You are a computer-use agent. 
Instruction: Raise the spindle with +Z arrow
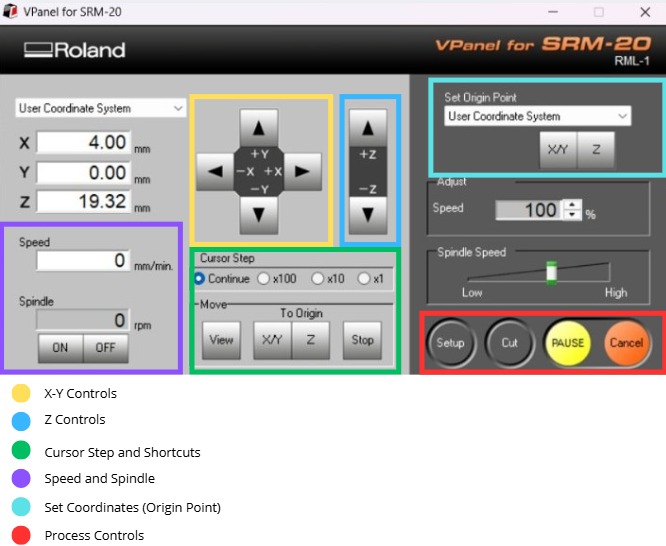coord(368,127)
